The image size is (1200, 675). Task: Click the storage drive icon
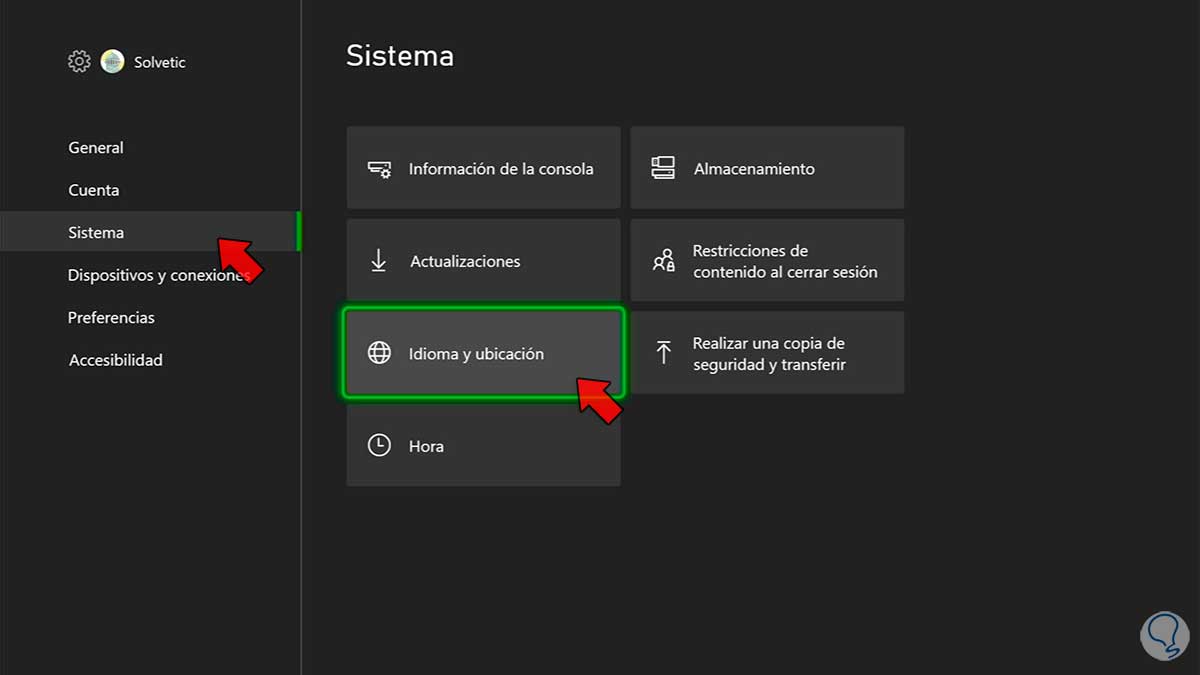pos(663,168)
